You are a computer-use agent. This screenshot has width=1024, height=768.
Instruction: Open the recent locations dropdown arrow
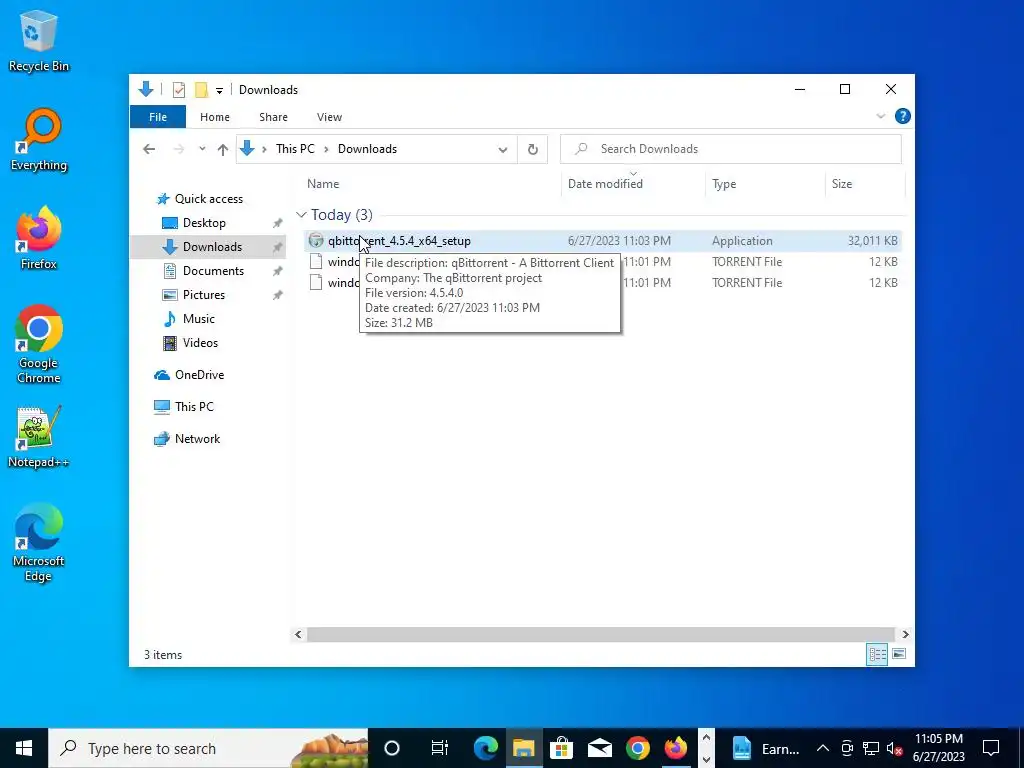click(x=202, y=149)
